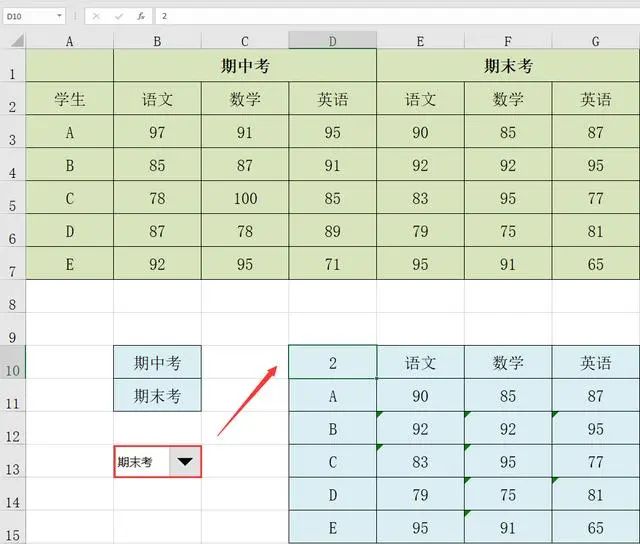Viewport: 640px width, 544px height.
Task: Select row 8 header
Action: pos(13,296)
